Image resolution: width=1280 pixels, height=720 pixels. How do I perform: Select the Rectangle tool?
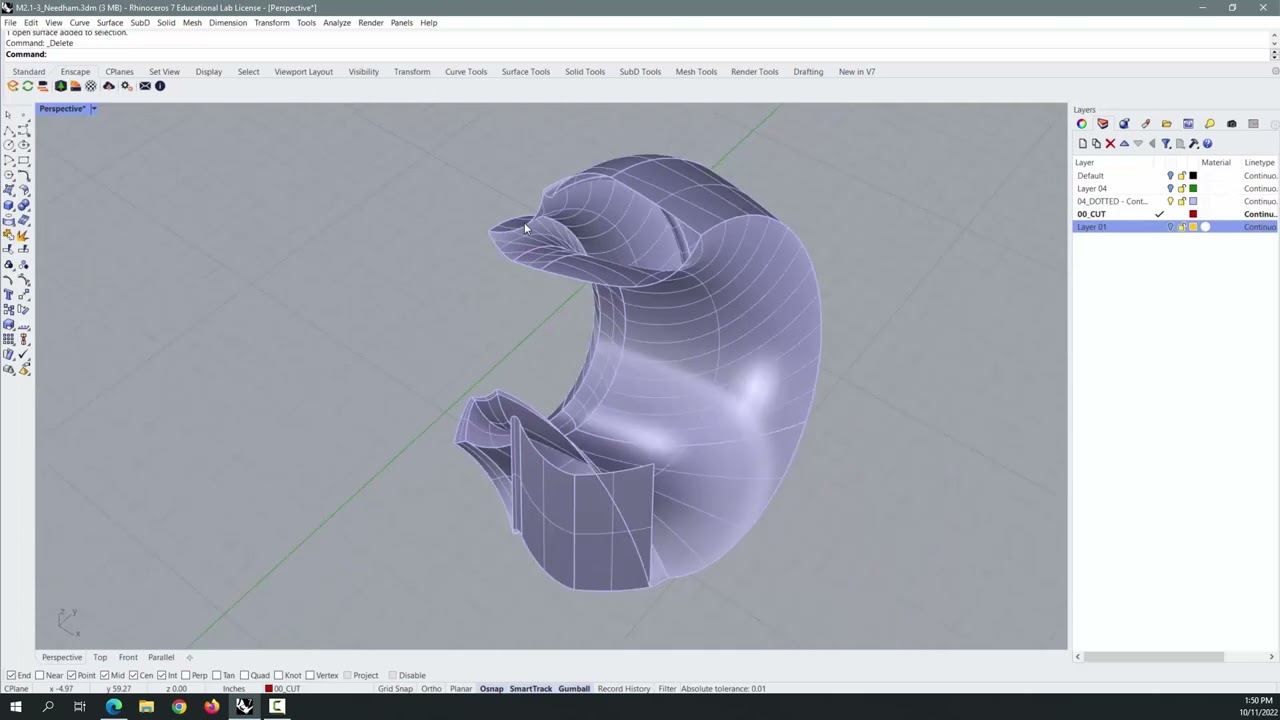[x=24, y=160]
